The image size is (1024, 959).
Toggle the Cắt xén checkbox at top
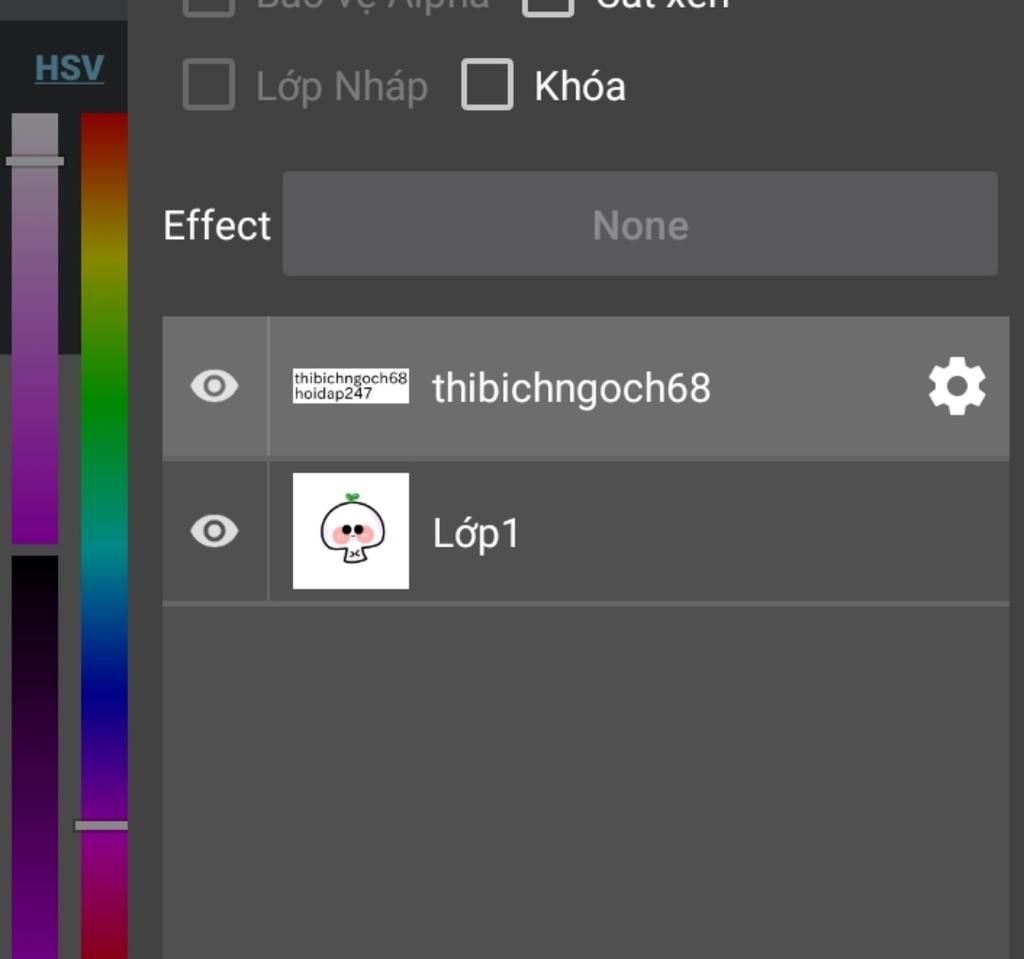[548, 5]
